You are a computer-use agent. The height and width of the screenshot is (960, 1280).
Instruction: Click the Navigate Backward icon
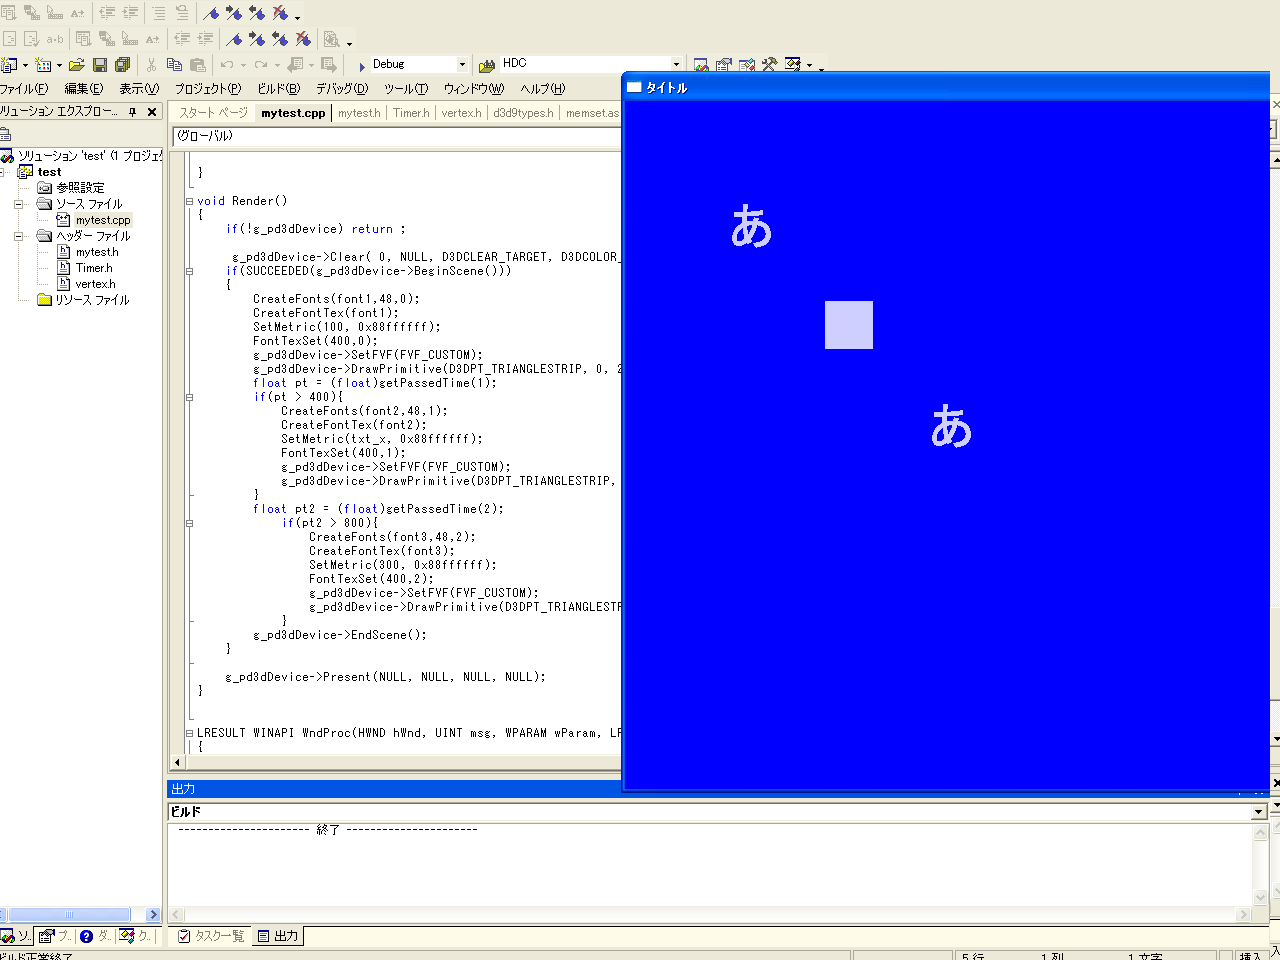coord(295,65)
